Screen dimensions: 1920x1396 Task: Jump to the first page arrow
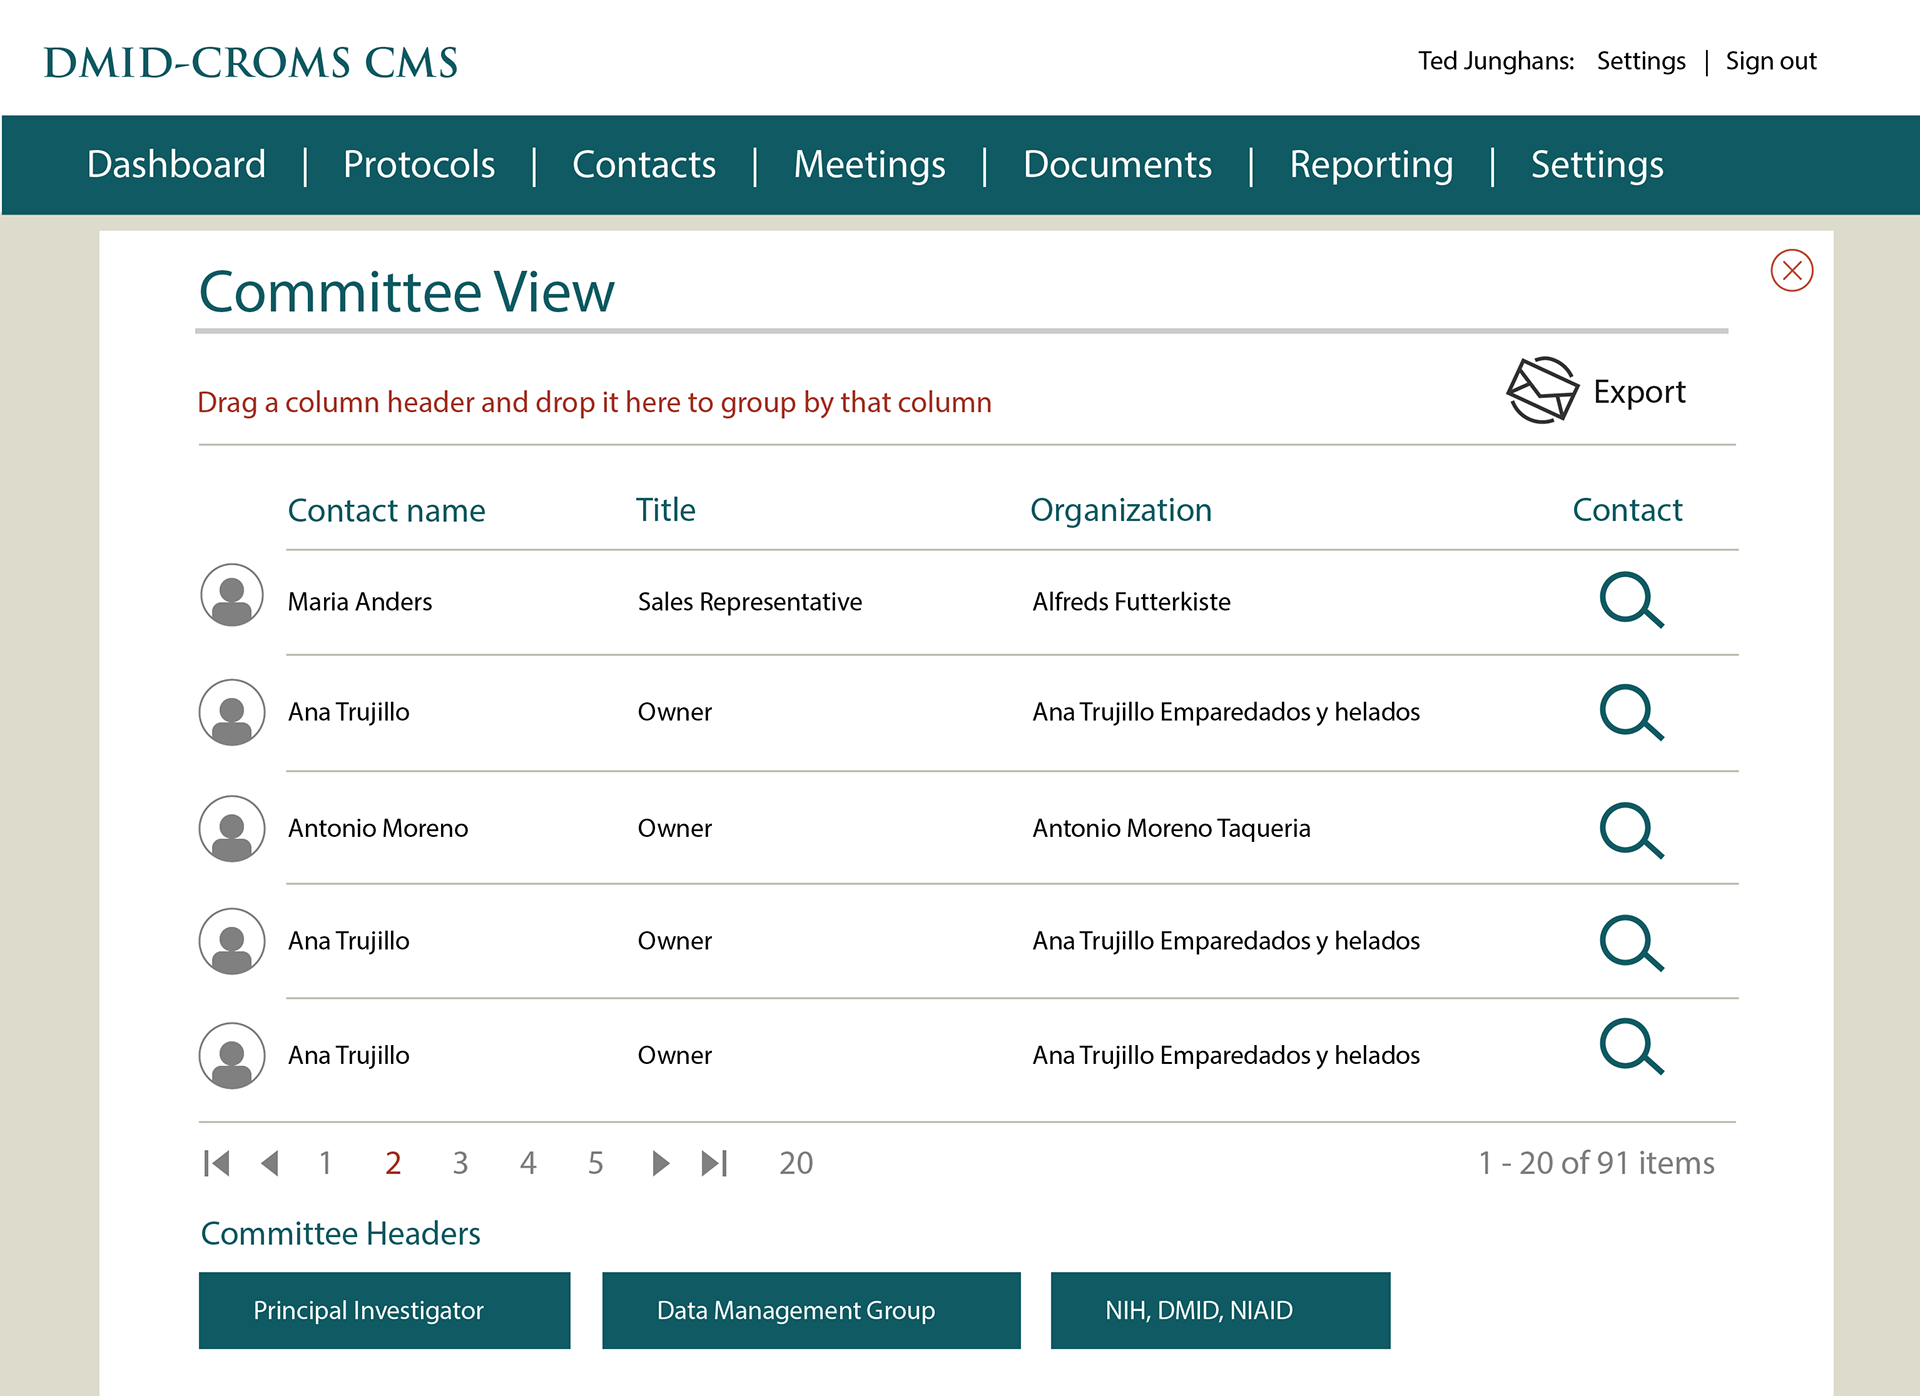[216, 1163]
